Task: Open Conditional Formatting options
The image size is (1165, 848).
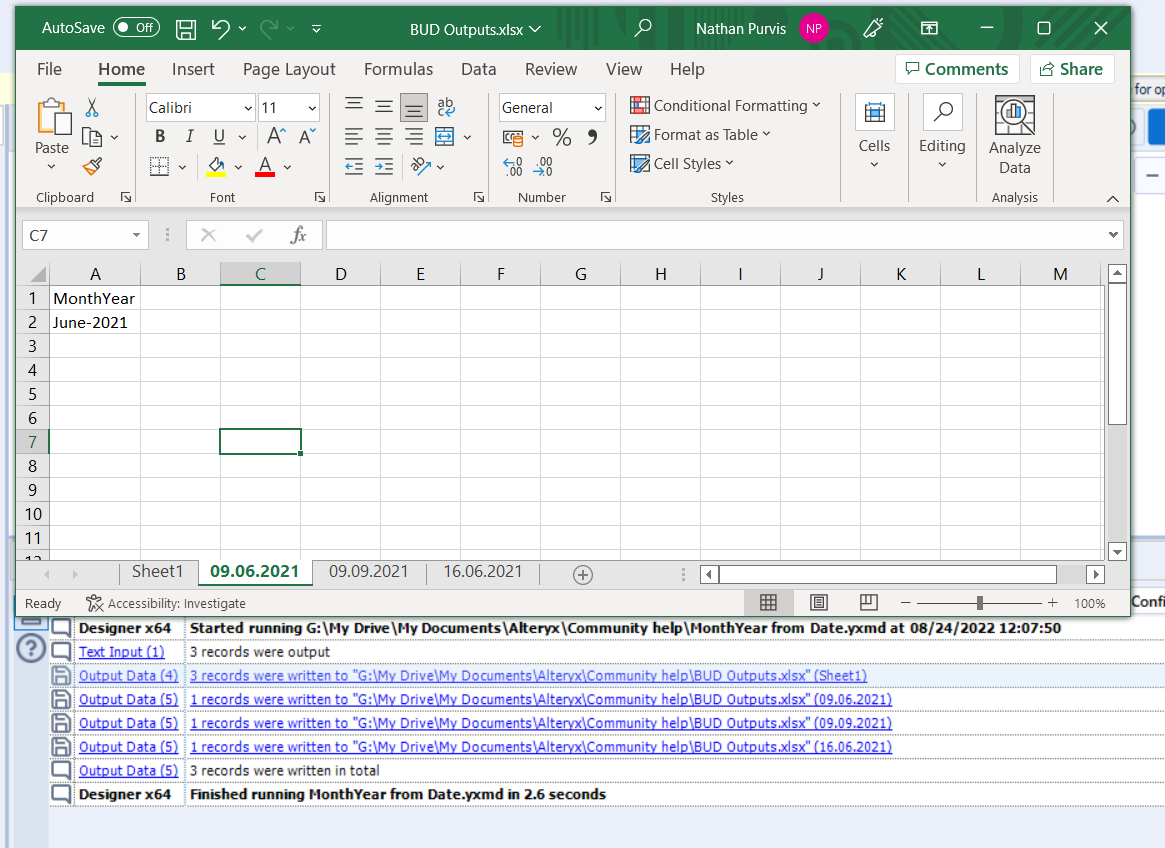Action: coord(727,105)
